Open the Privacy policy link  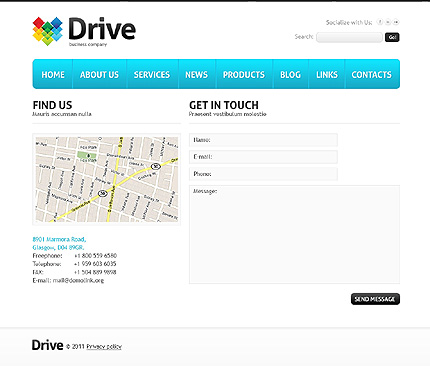104,347
